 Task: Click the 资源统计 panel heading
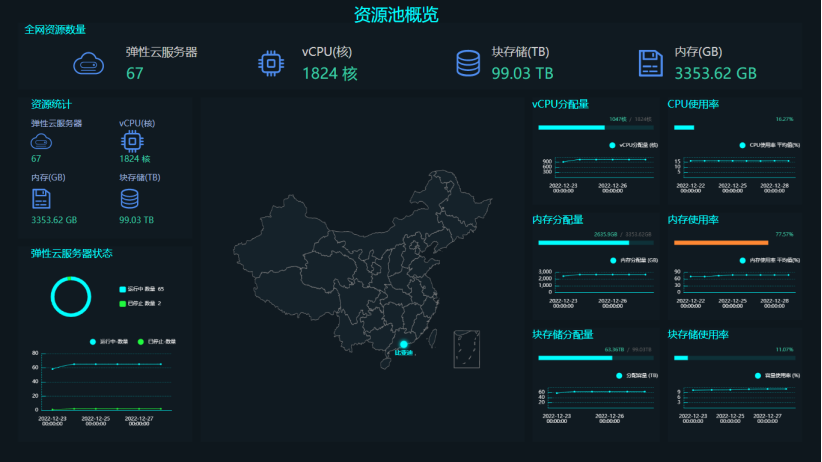(51, 104)
